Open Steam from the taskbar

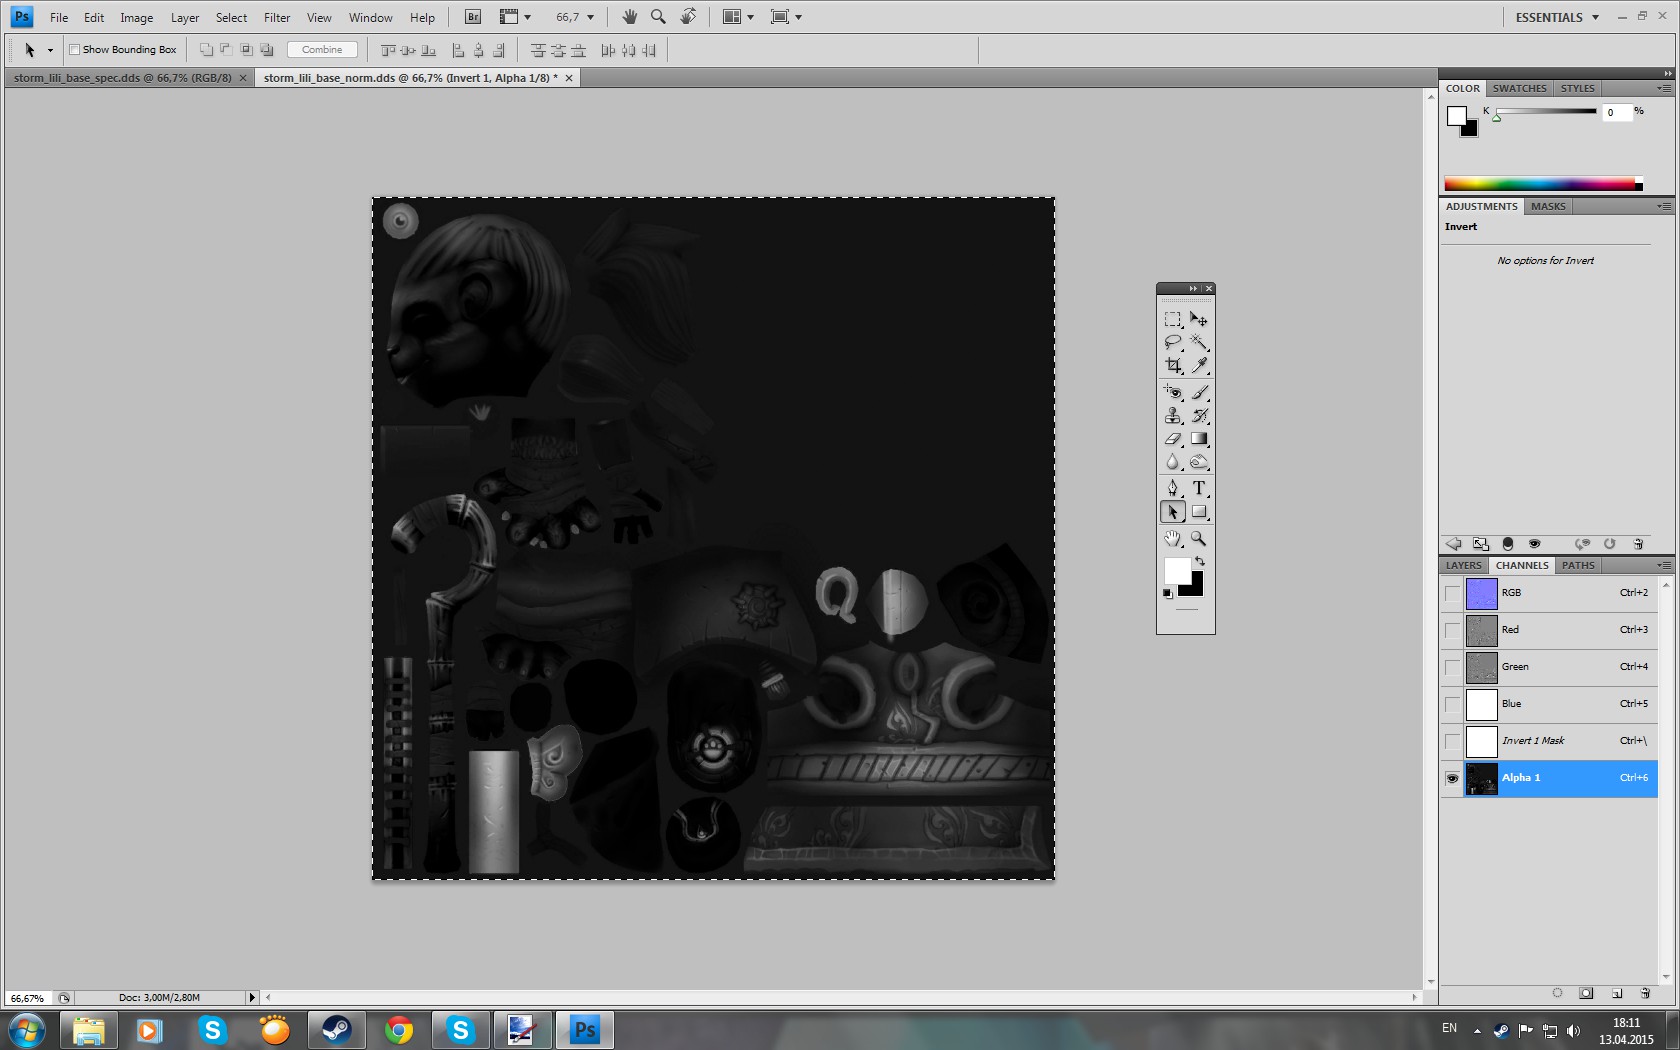tap(337, 1029)
